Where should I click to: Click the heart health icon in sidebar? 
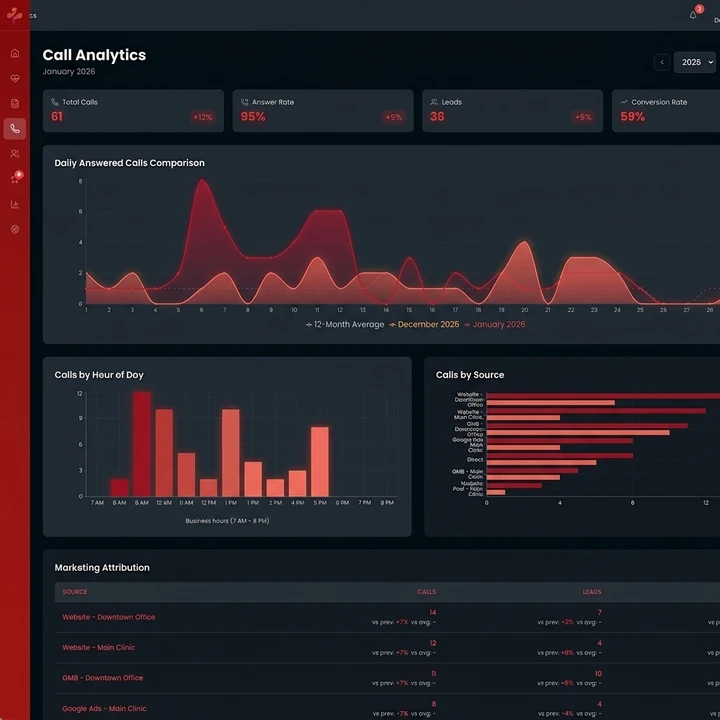point(15,79)
